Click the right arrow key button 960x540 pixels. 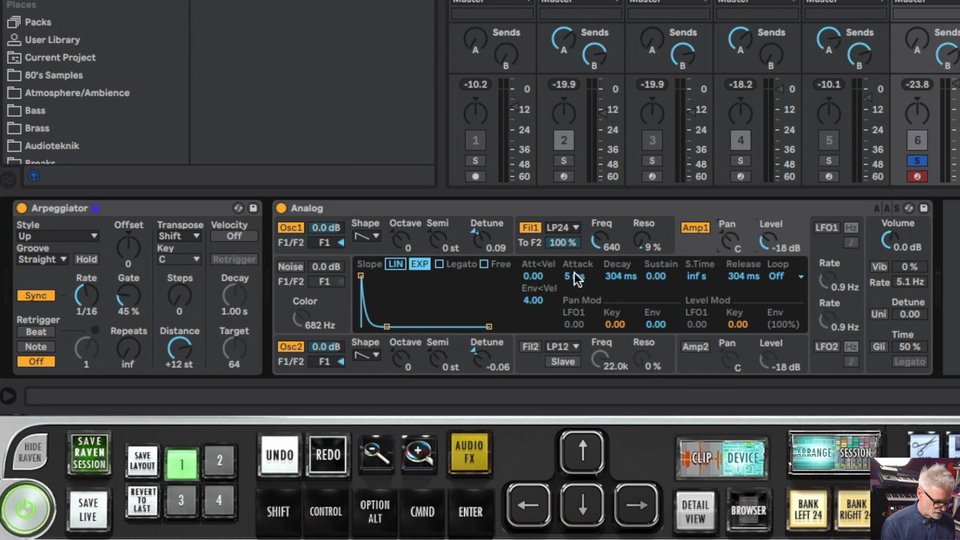(x=636, y=505)
